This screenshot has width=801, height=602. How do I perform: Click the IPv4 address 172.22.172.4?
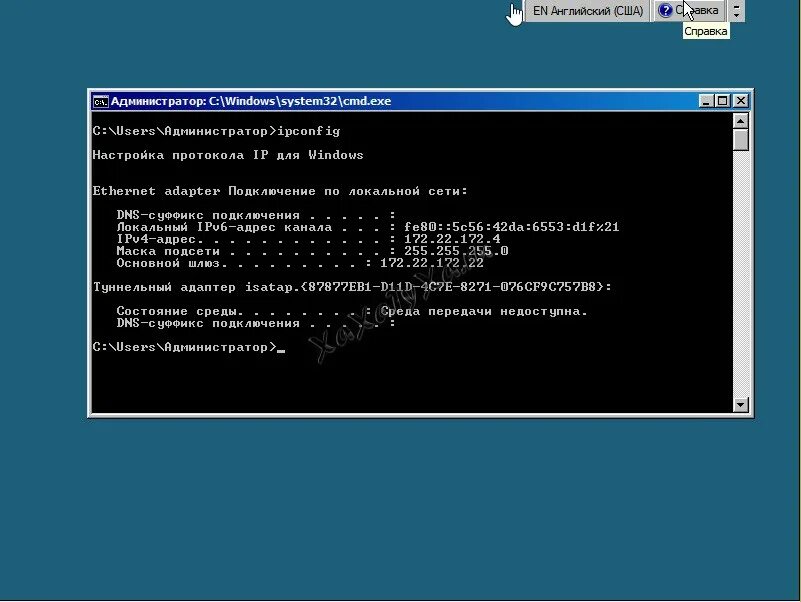tap(452, 239)
